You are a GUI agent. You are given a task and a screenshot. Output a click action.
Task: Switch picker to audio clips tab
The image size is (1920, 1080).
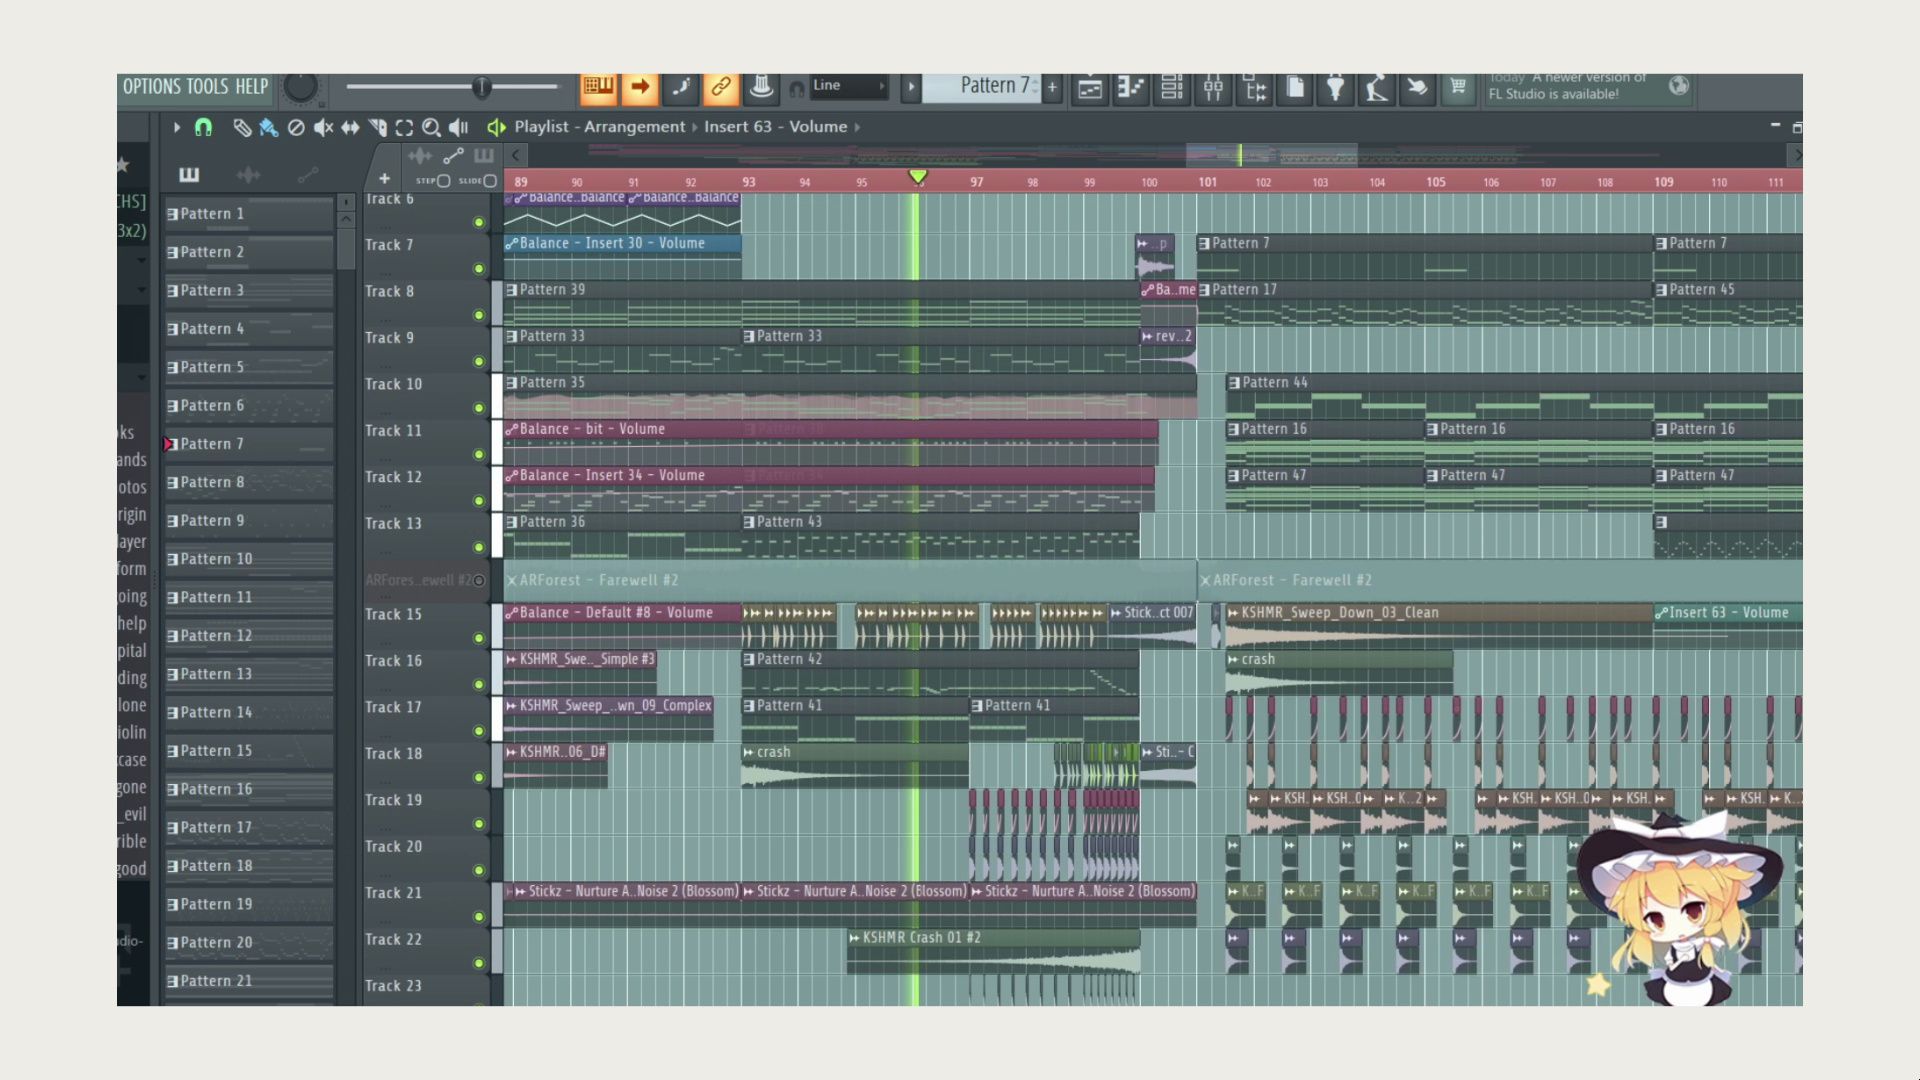tap(248, 175)
